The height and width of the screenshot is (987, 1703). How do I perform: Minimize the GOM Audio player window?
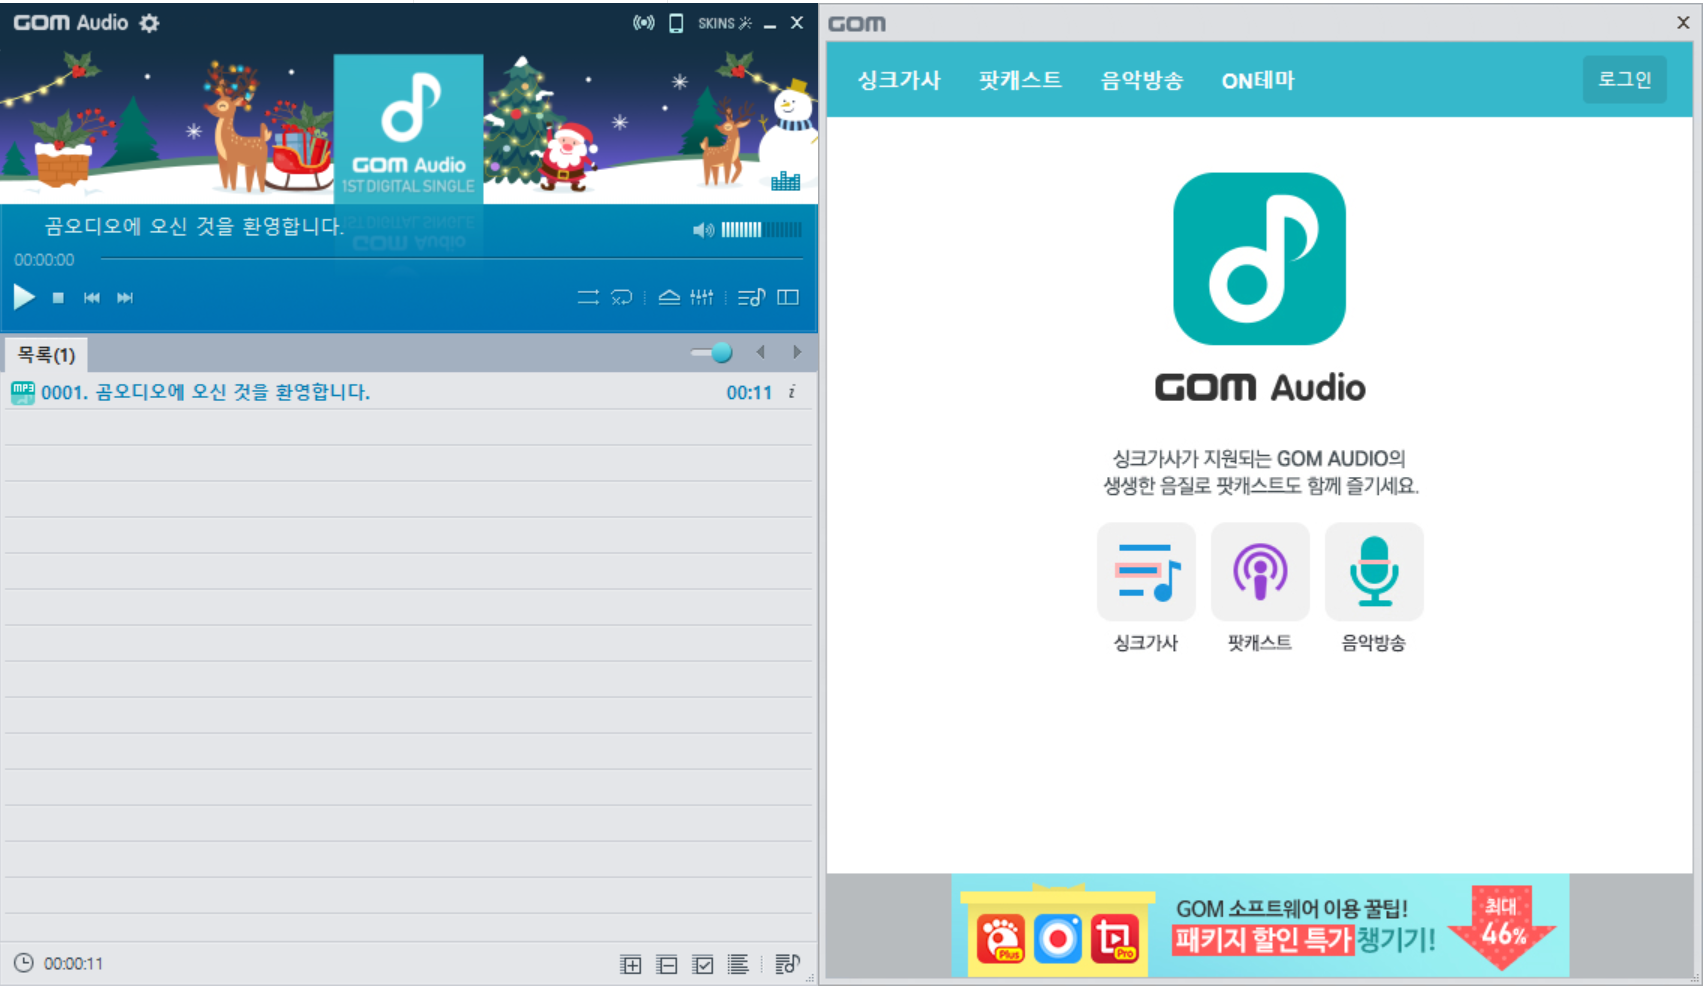point(770,24)
